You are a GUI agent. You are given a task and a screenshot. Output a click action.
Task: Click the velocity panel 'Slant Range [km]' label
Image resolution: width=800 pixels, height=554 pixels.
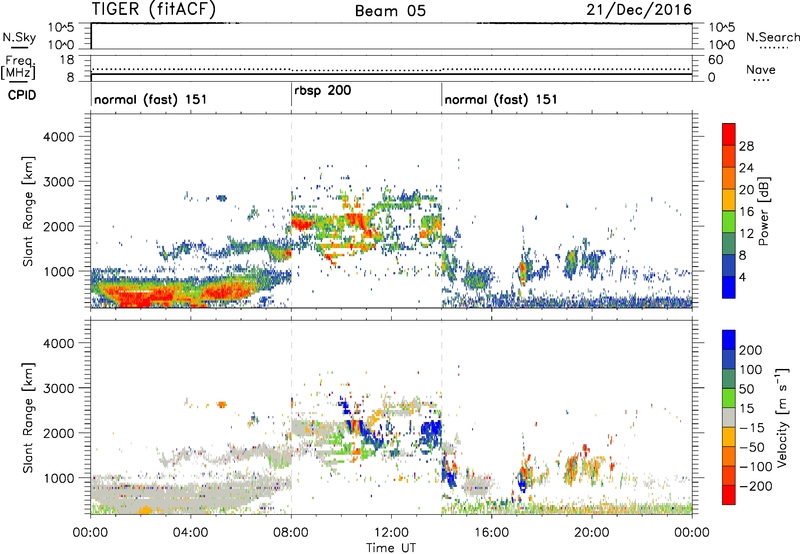pyautogui.click(x=28, y=418)
